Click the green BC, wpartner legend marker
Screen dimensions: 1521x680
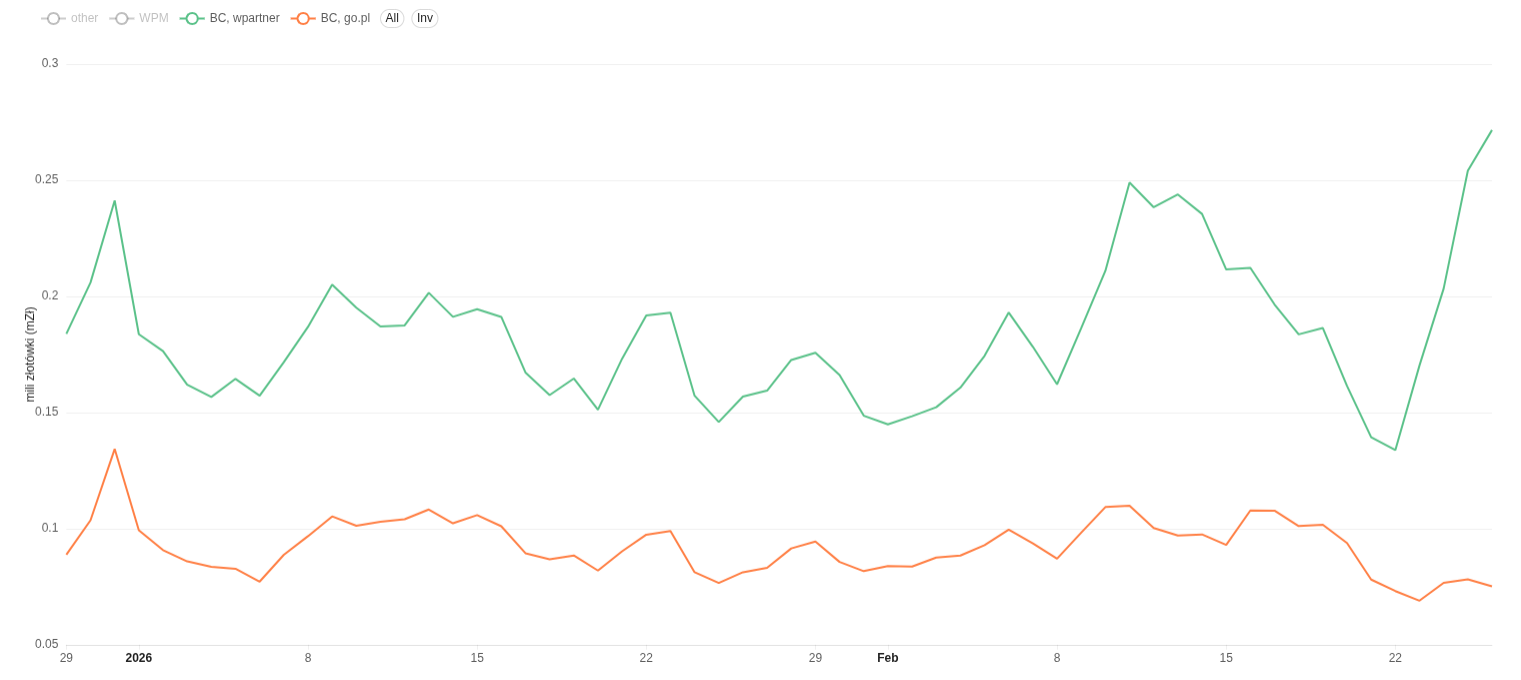coord(192,18)
